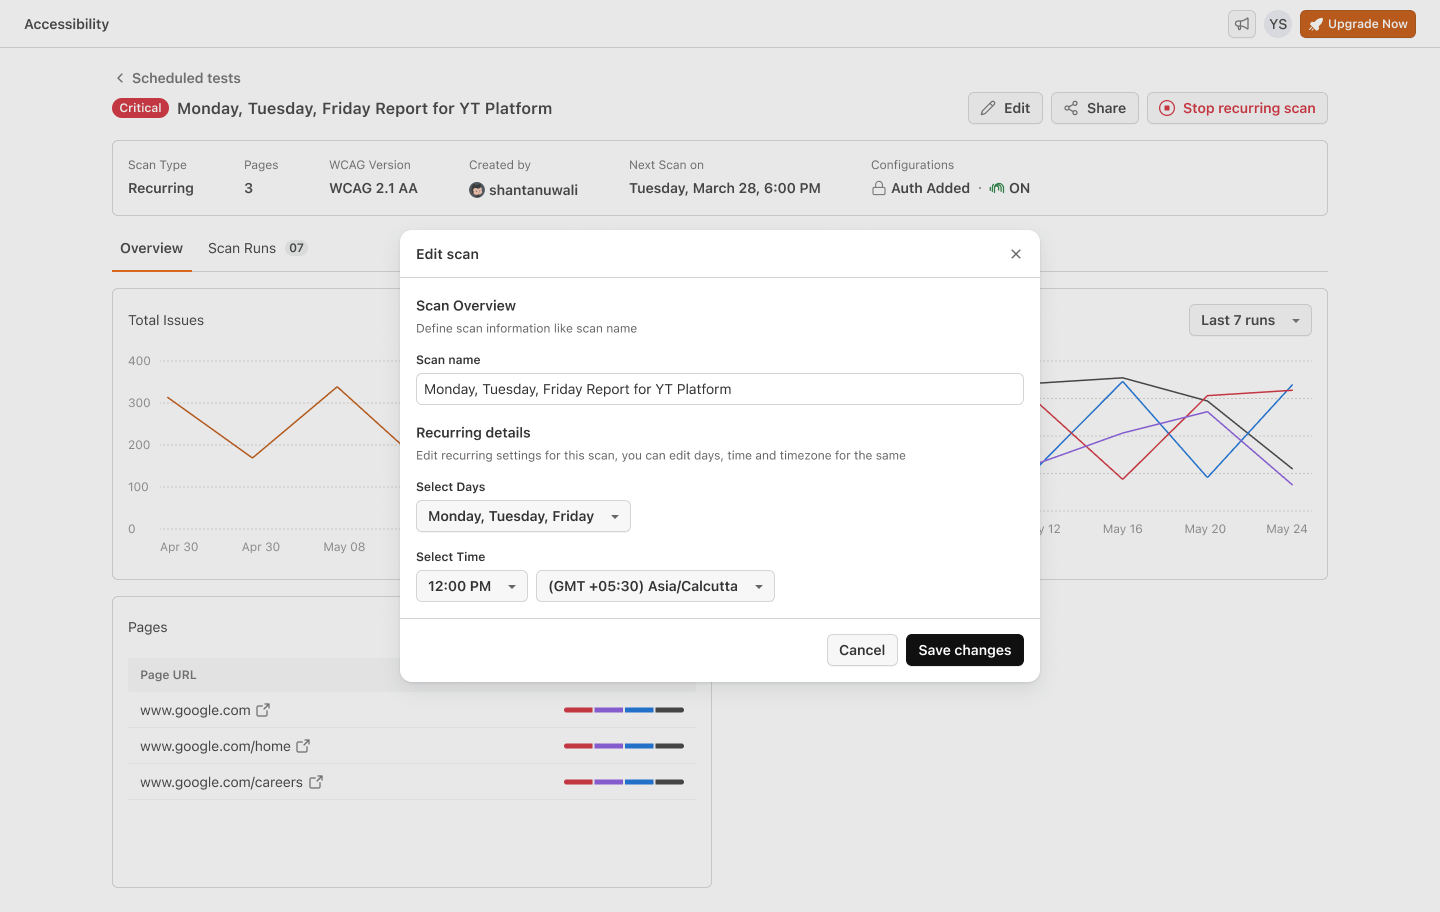This screenshot has height=912, width=1440.
Task: Open external link icon for www.google.com/careers
Action: 315,782
